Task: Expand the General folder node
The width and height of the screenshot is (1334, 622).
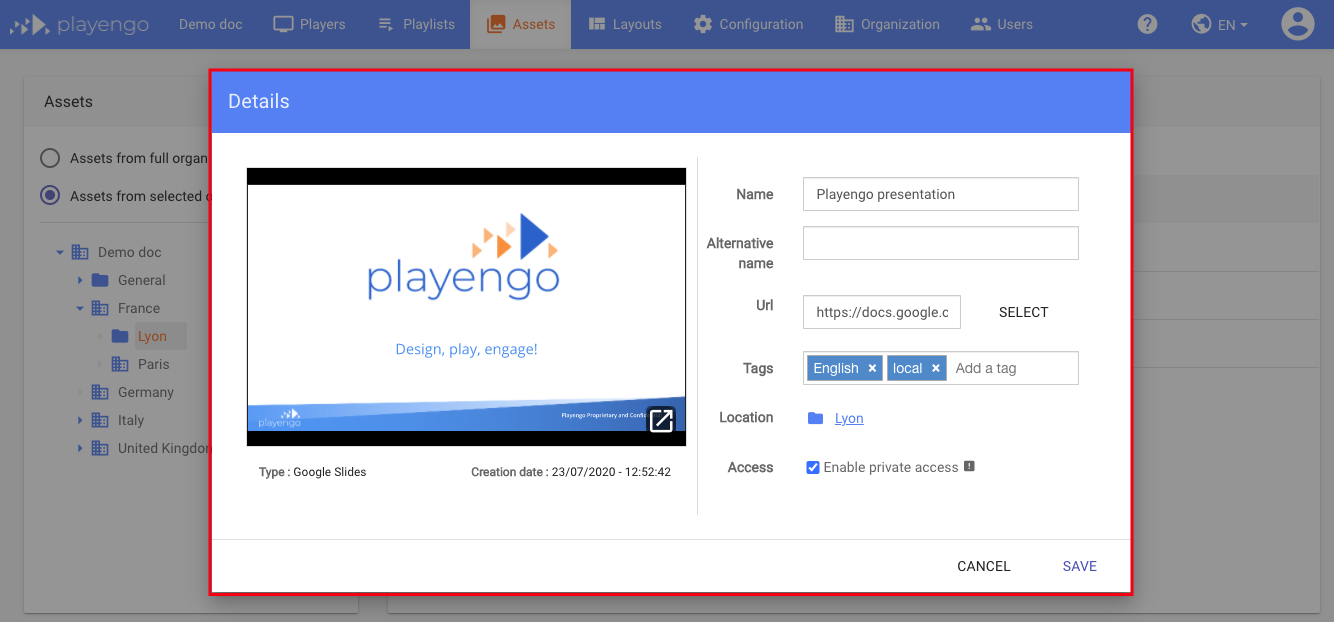Action: (80, 280)
